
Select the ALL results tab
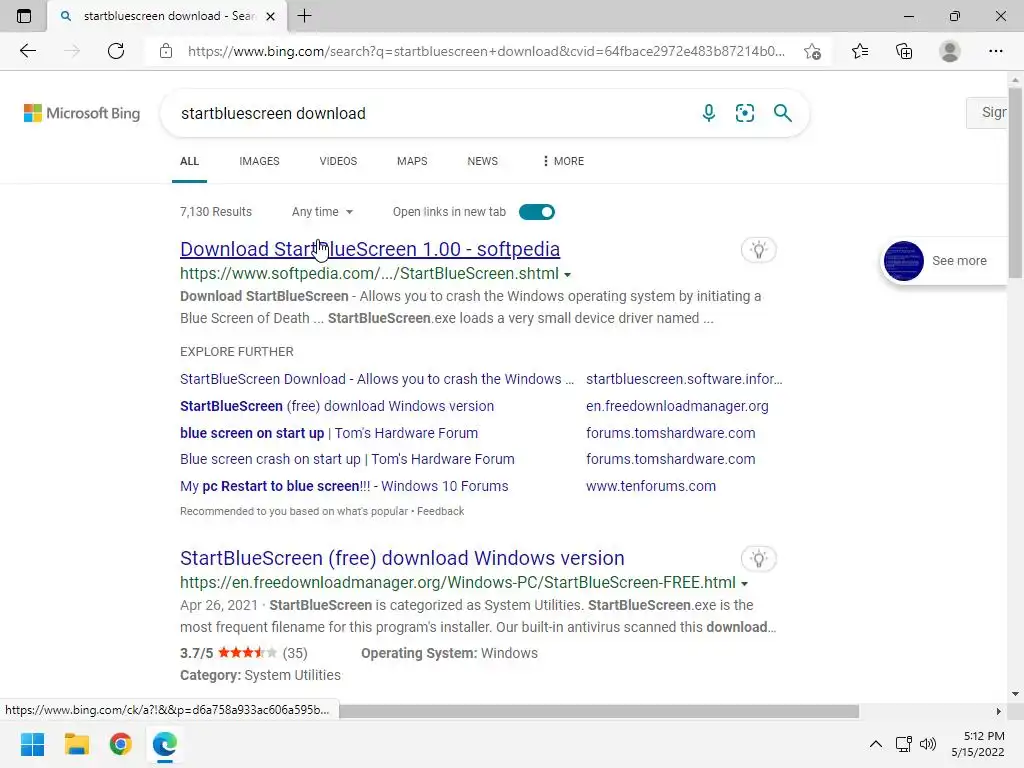coord(189,161)
